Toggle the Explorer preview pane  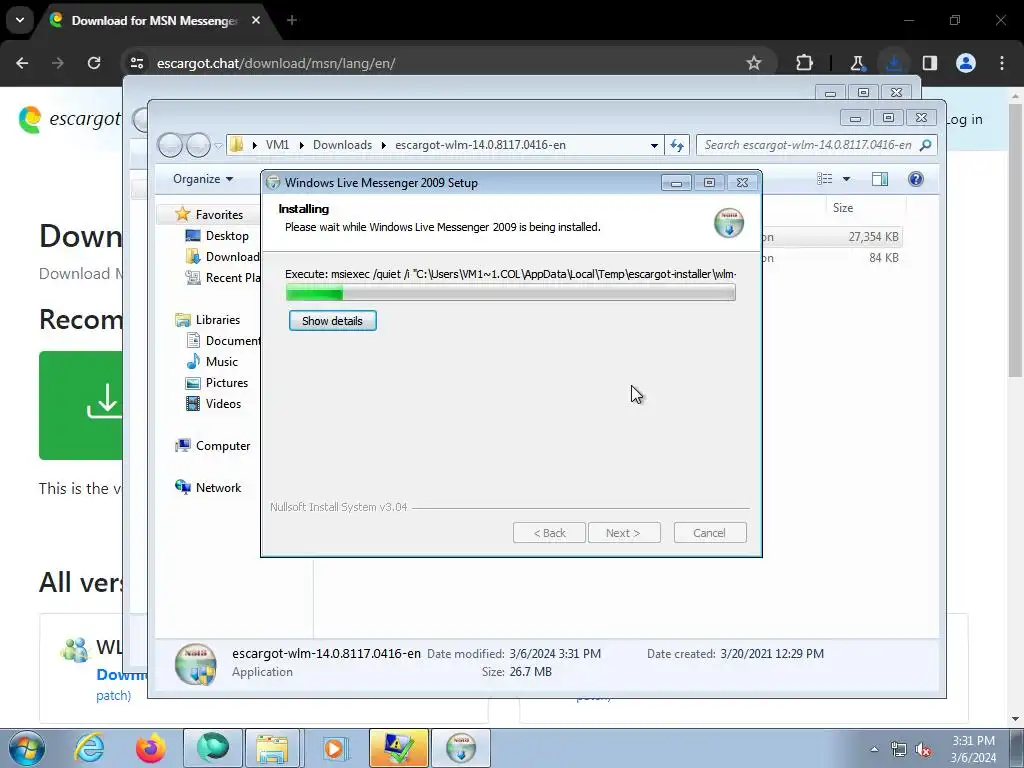click(880, 179)
